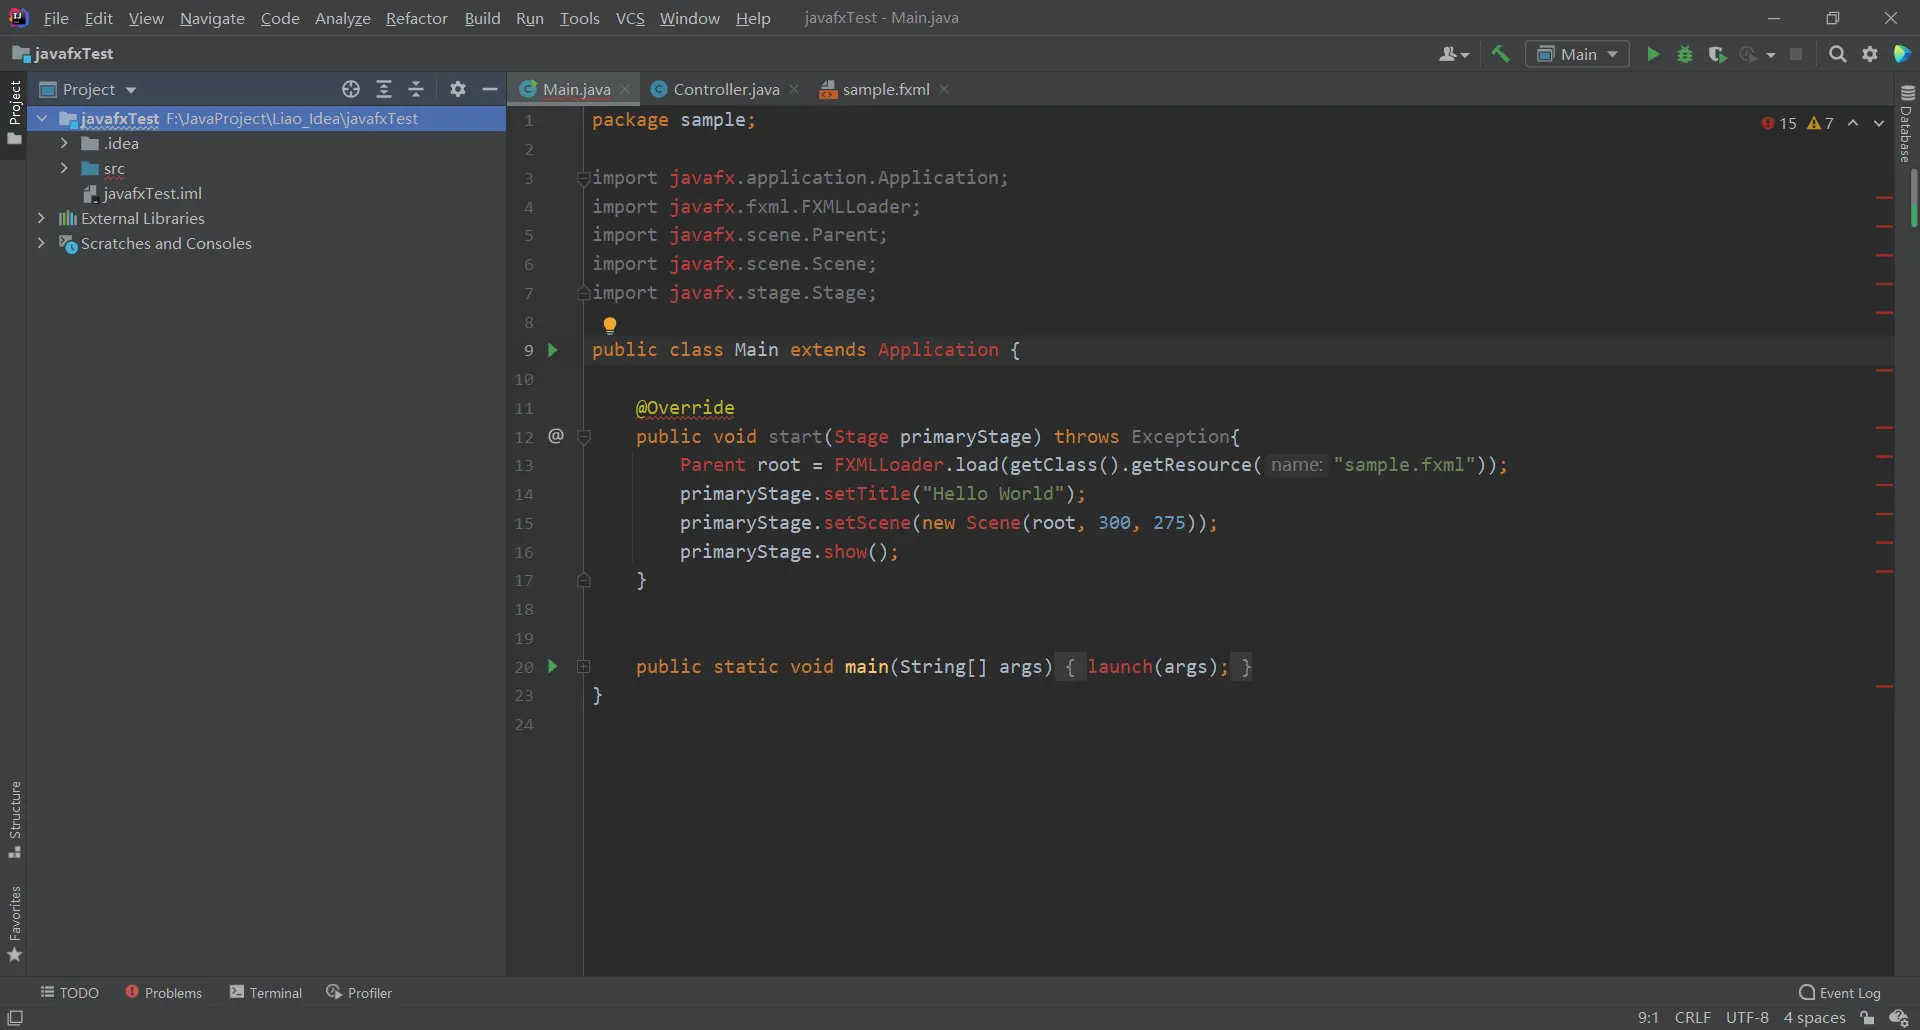
Task: Run Main class from gutter arrow at line 9
Action: tap(552, 350)
